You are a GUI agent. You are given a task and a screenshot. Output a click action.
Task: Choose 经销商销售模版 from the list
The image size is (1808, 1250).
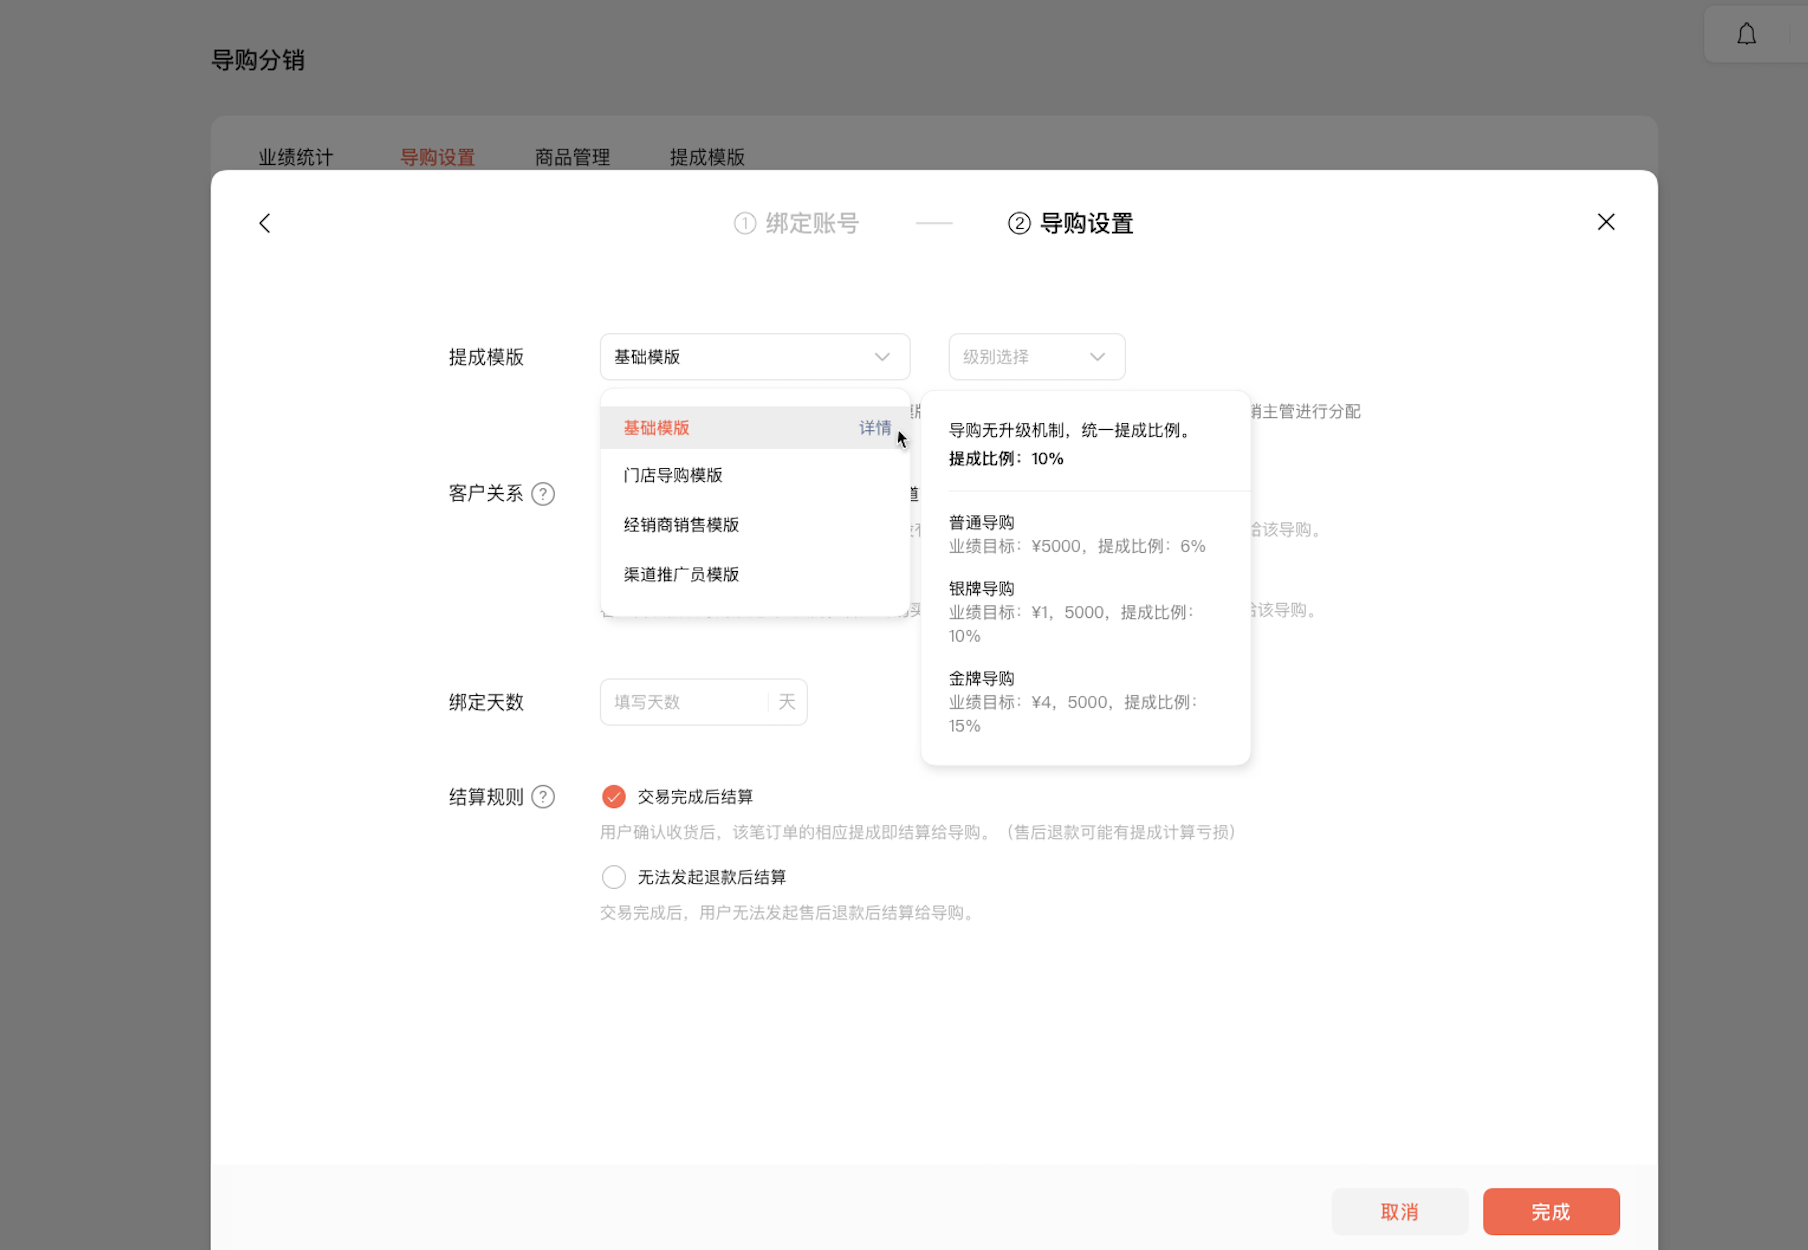click(x=755, y=525)
